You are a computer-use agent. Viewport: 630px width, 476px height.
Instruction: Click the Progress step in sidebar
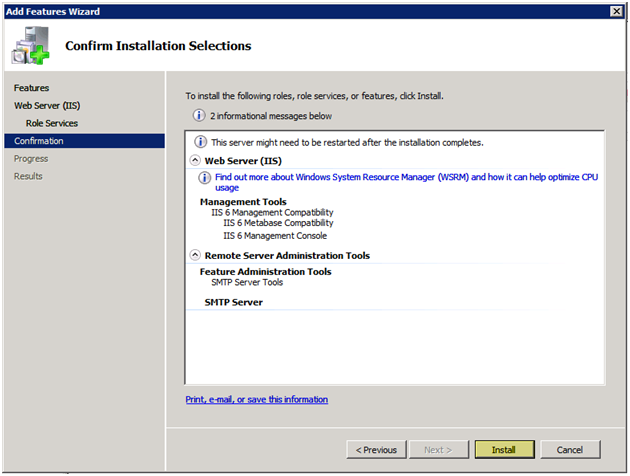31,159
